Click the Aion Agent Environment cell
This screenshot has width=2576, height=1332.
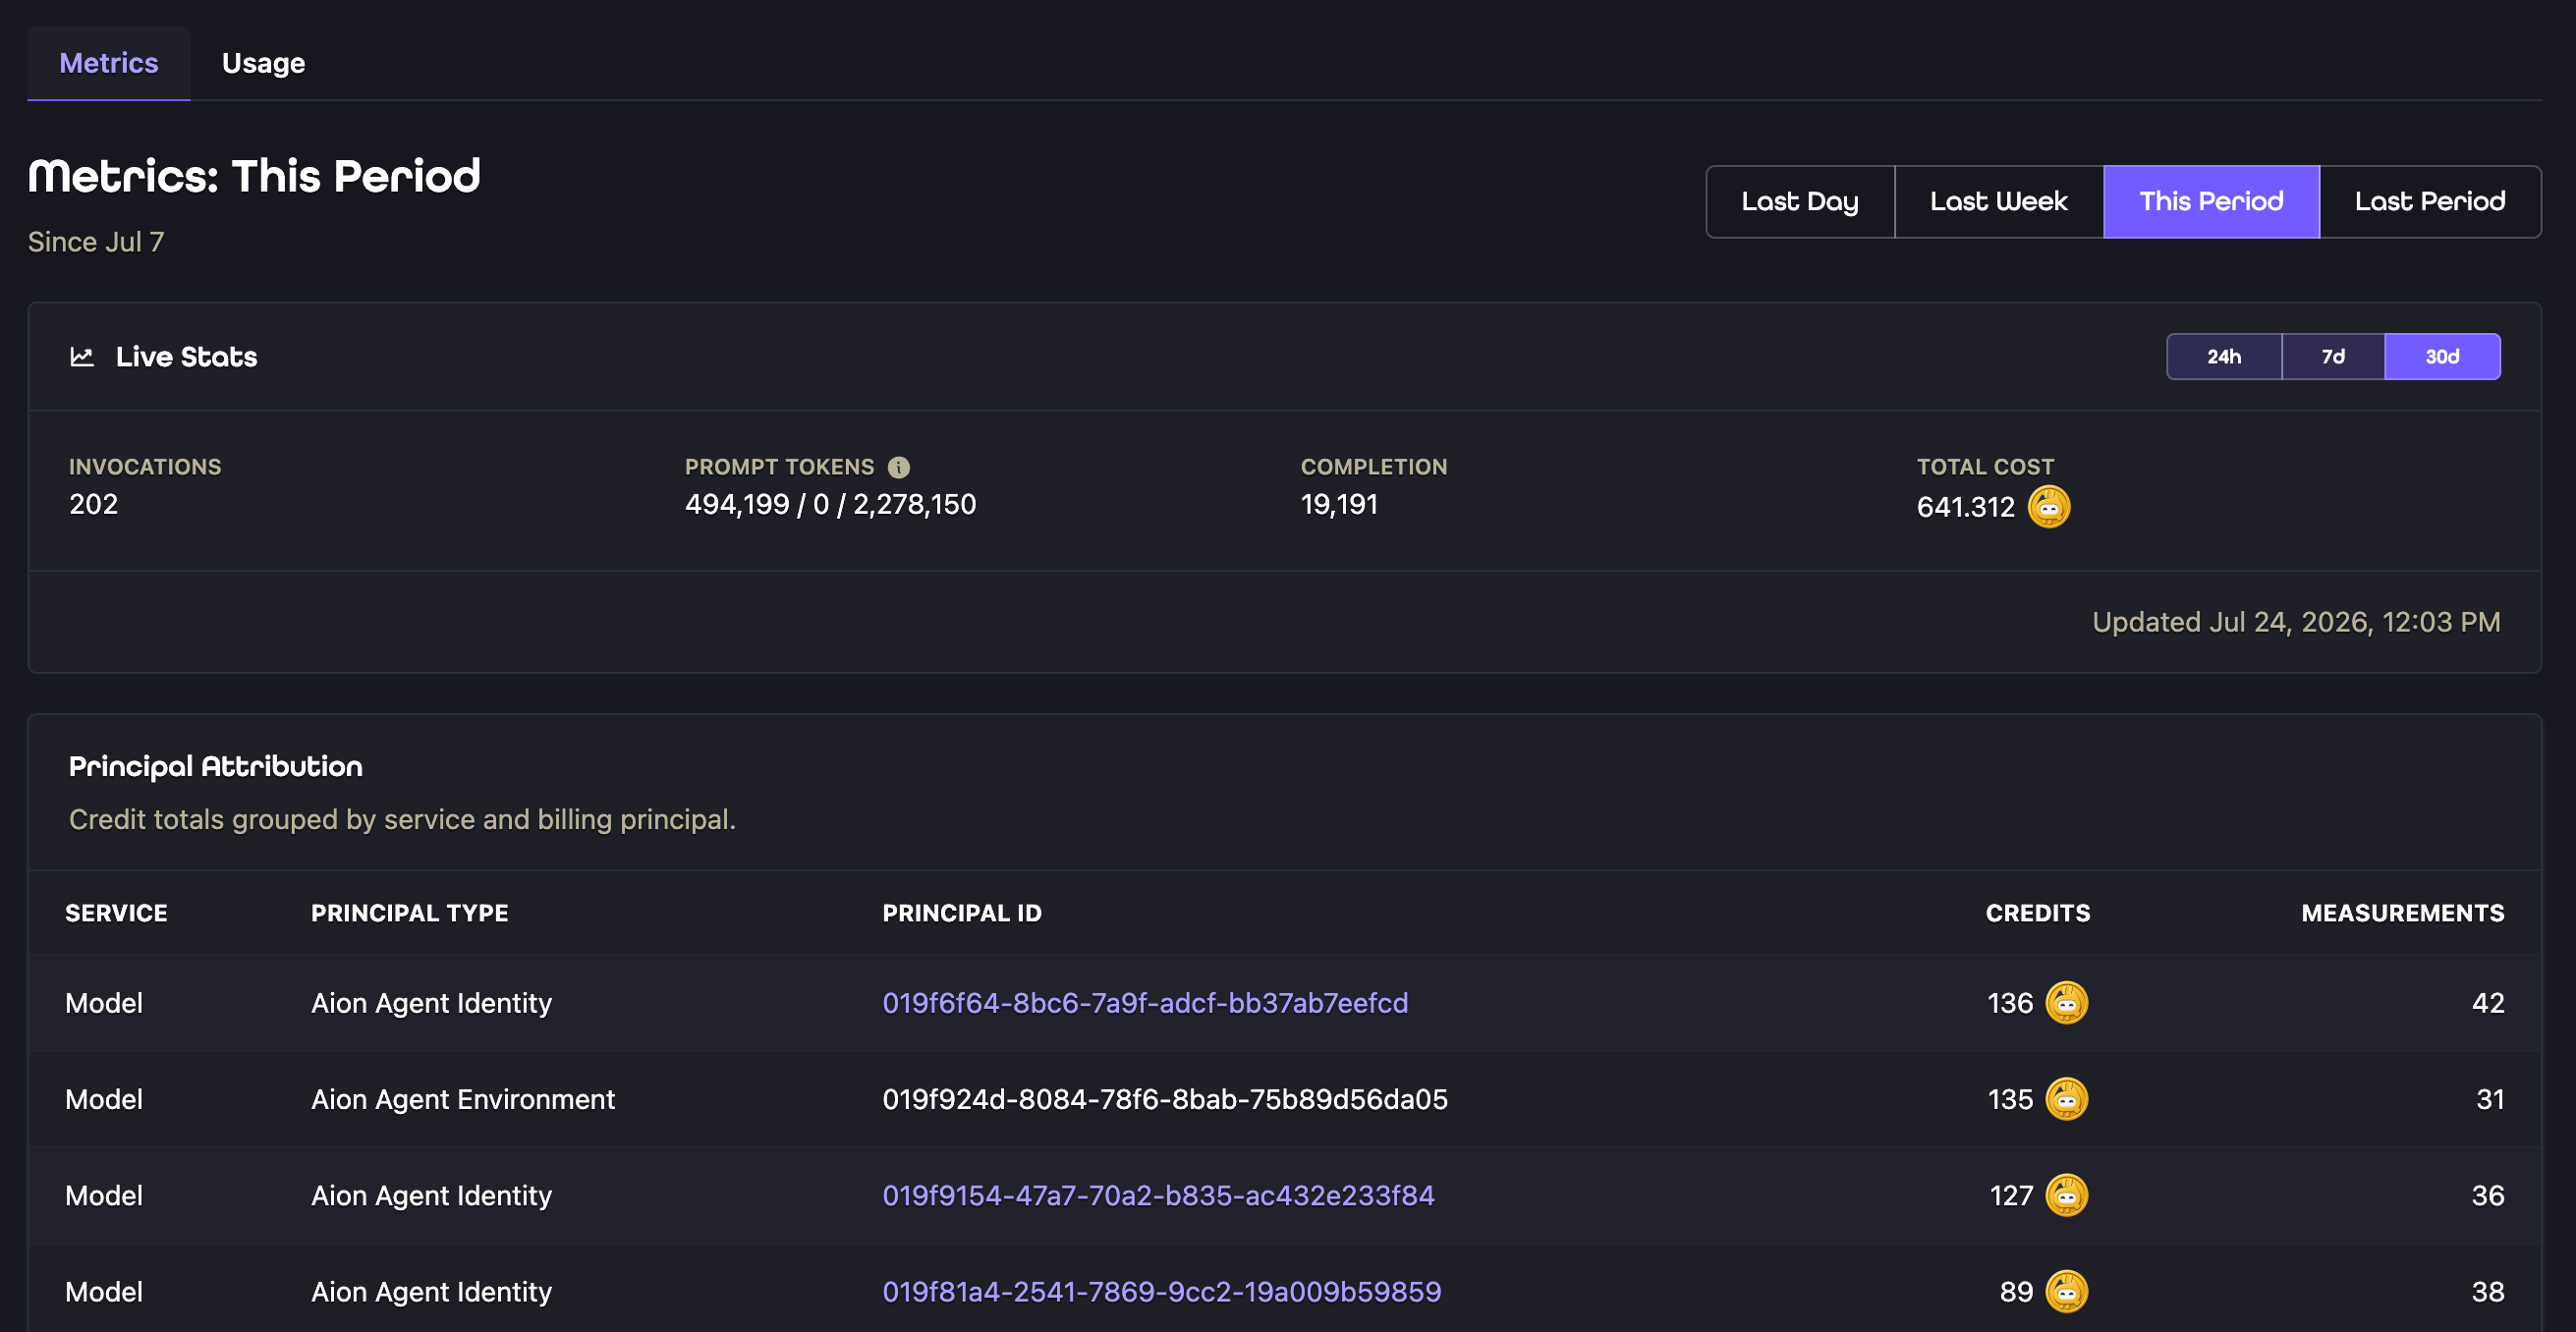click(x=463, y=1099)
